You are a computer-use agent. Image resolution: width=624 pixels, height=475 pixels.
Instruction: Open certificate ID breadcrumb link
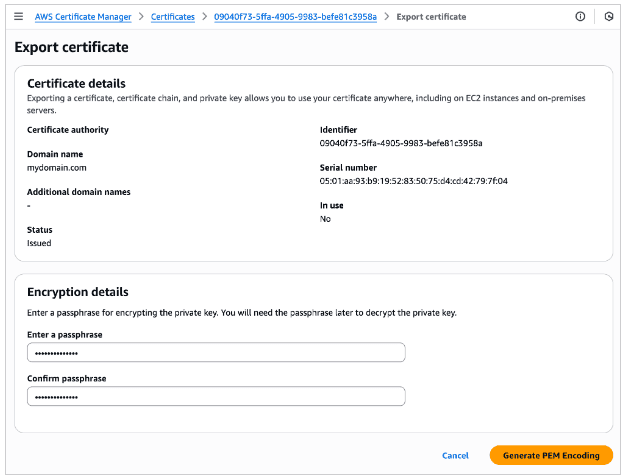(295, 17)
